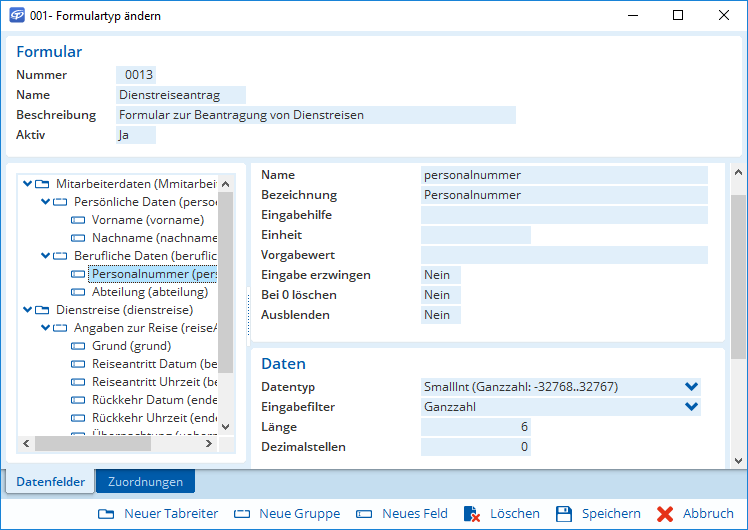Toggle the Eingabe erzwingen value Nein

(440, 275)
